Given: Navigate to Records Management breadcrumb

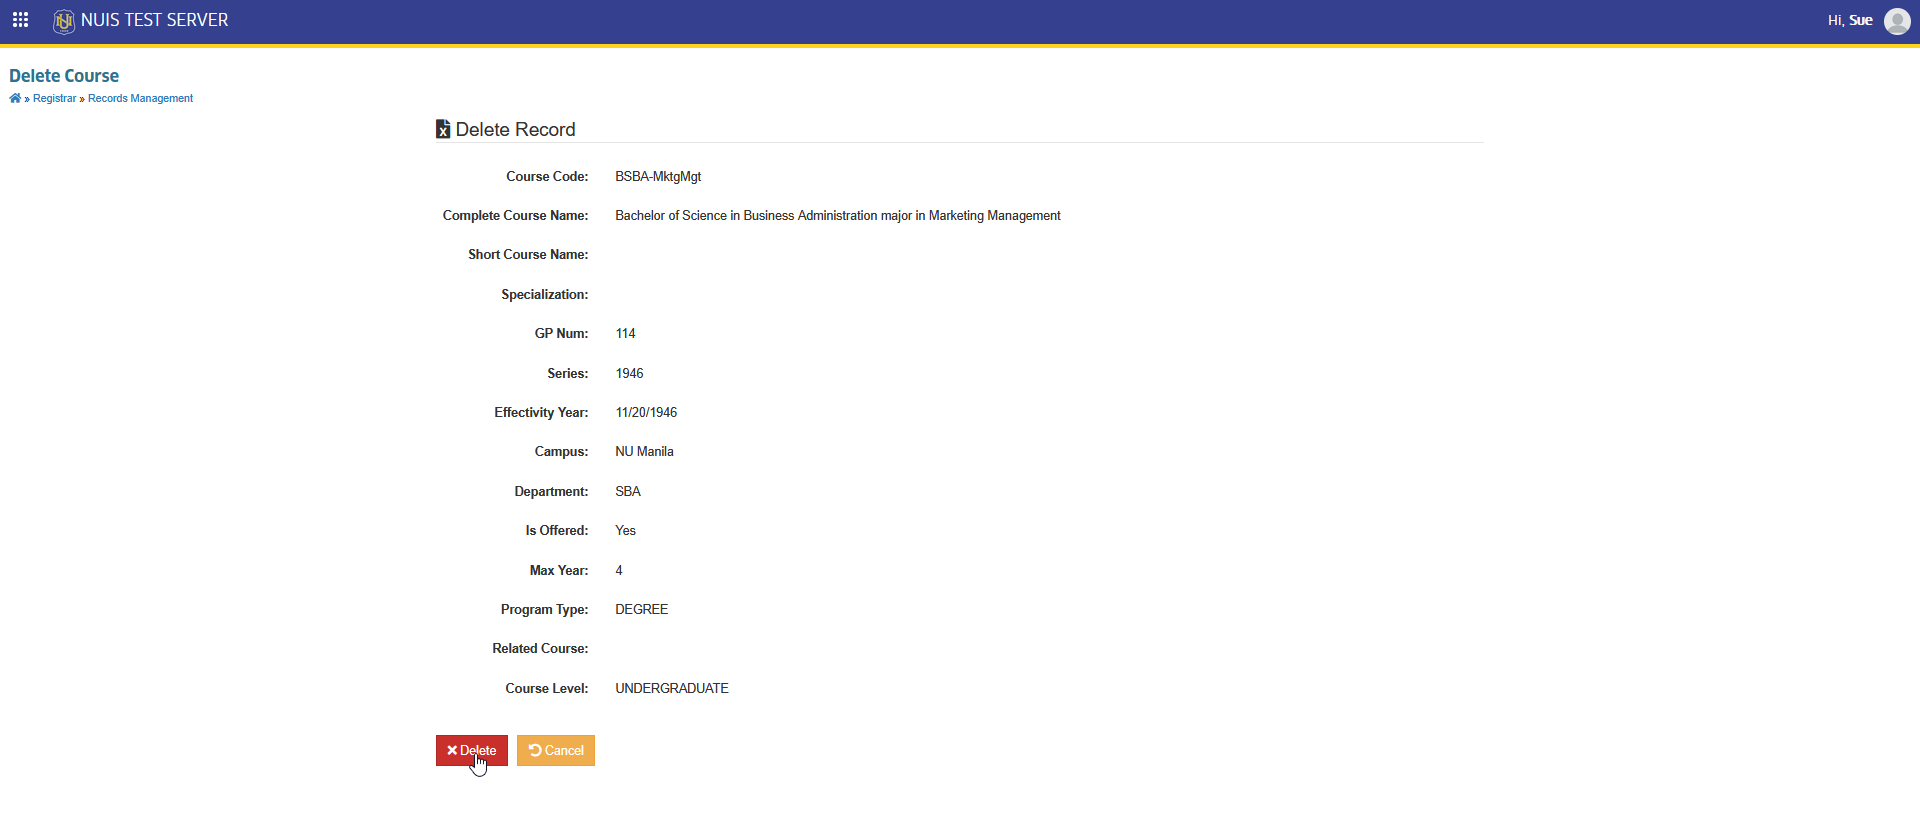Looking at the screenshot, I should (x=140, y=98).
